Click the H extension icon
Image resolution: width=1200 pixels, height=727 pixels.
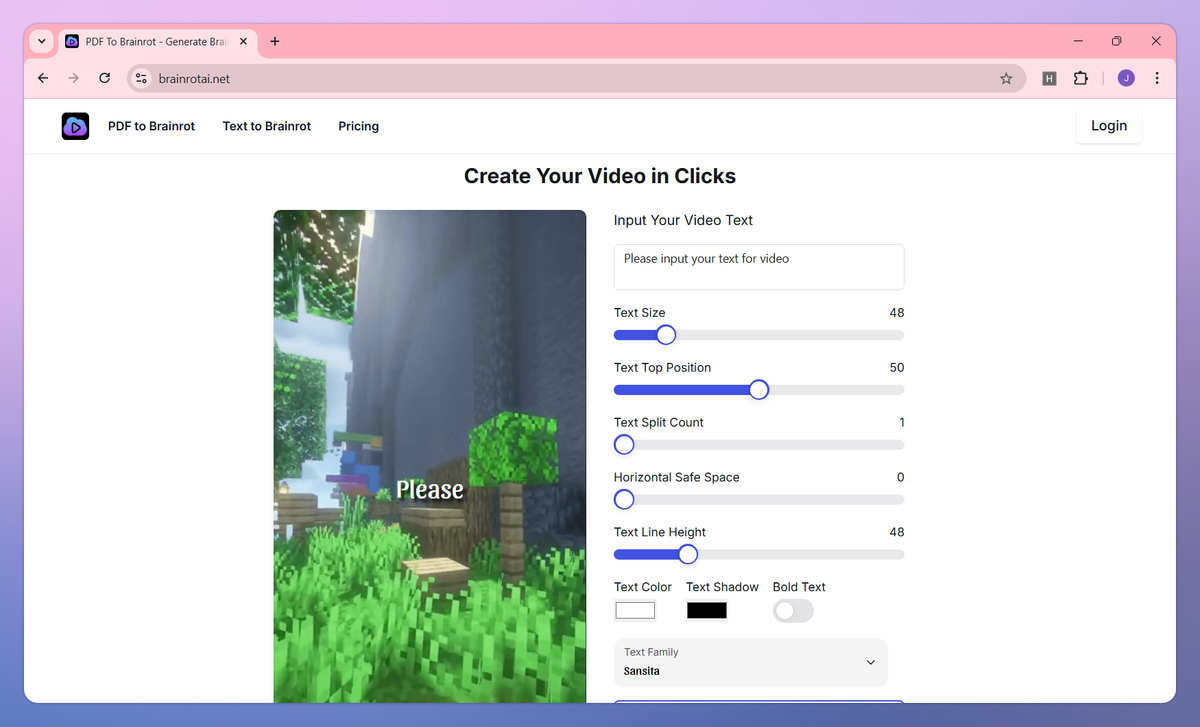click(x=1049, y=77)
